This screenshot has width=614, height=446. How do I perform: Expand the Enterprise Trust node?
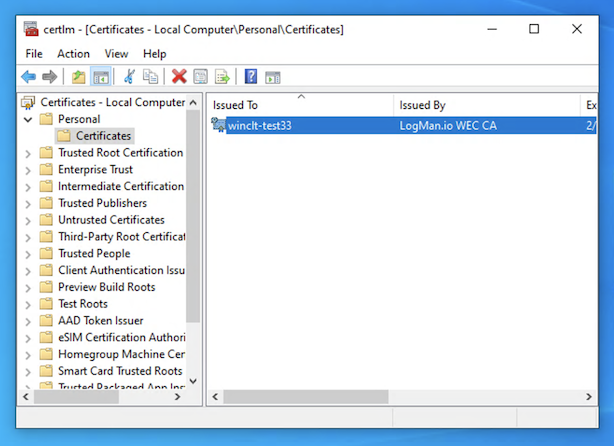coord(28,170)
